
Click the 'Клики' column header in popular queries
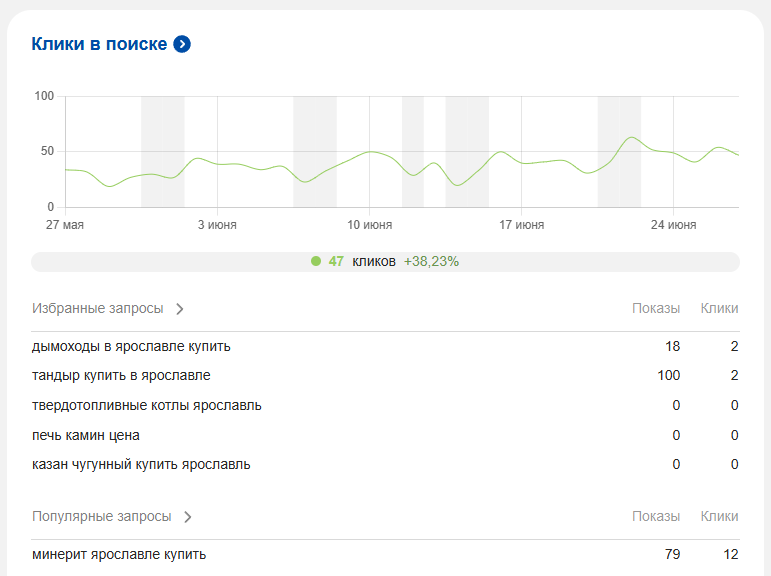point(719,516)
